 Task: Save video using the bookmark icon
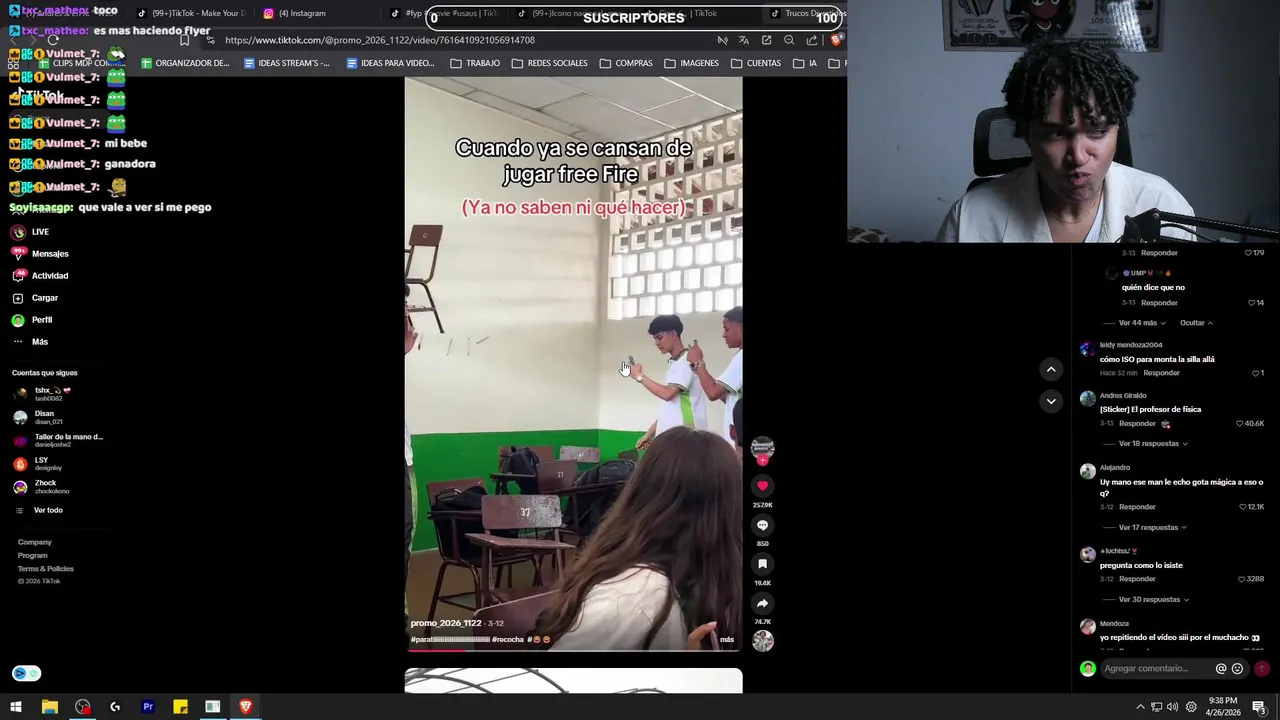762,564
